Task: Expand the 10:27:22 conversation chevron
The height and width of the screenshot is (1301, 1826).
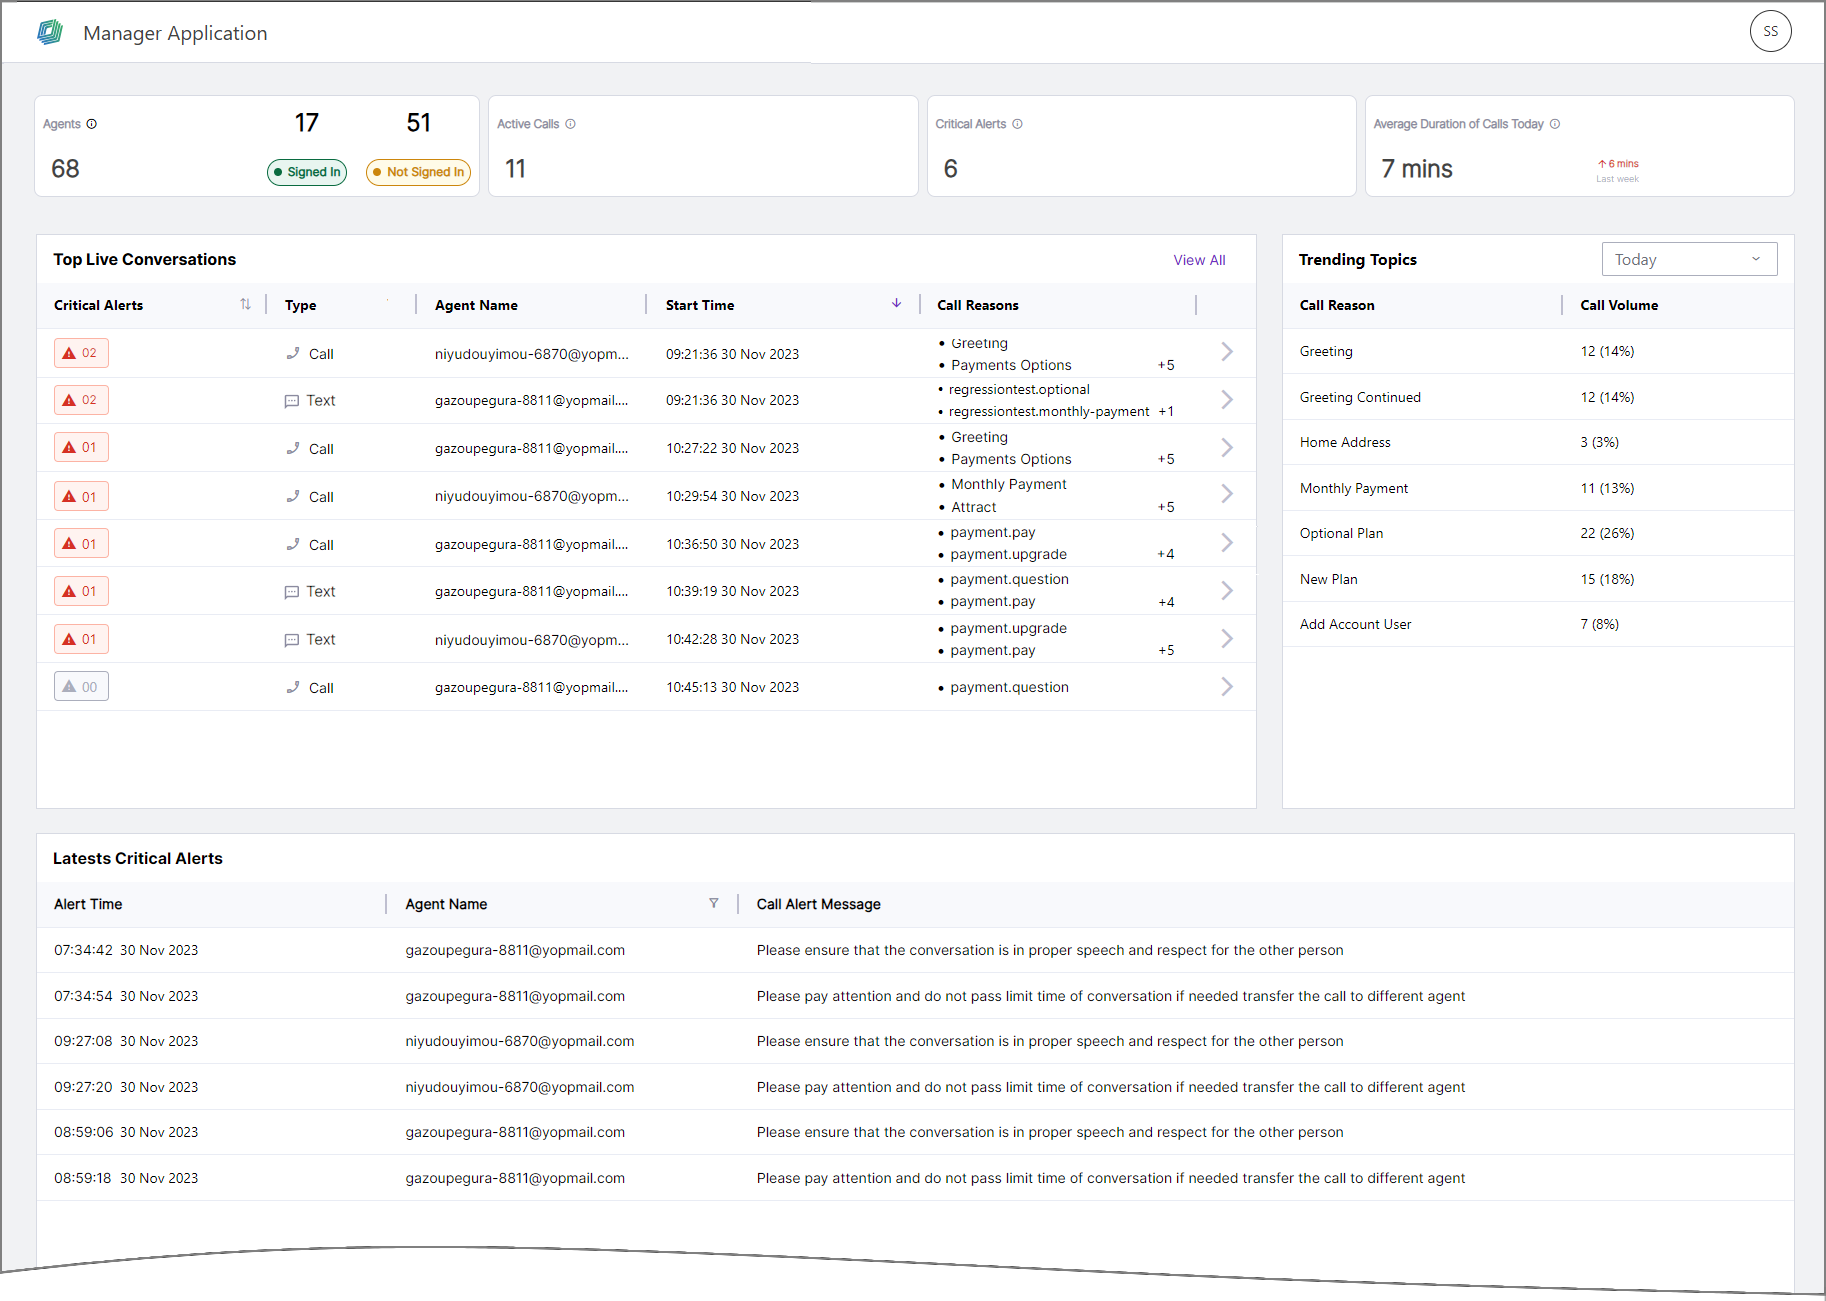Action: [x=1227, y=447]
